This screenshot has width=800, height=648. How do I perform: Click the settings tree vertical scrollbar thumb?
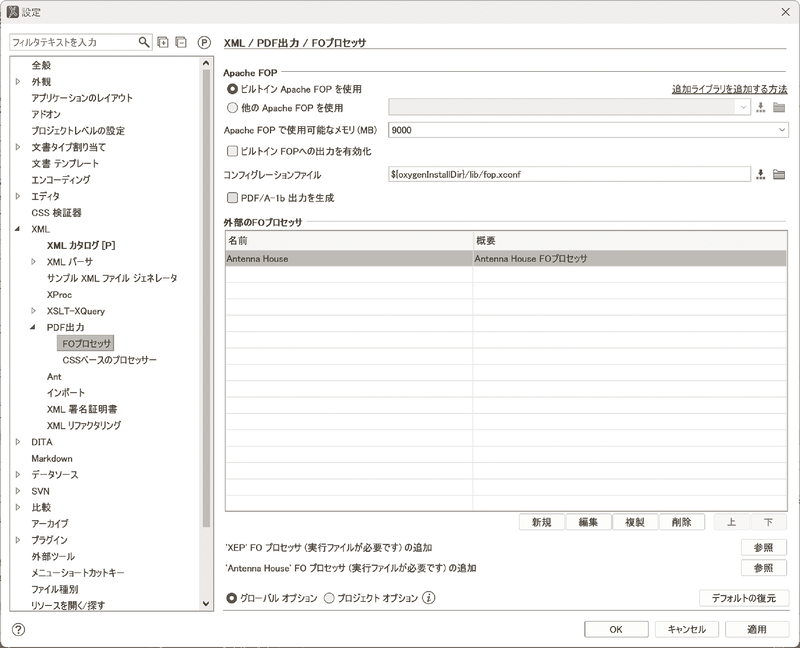pyautogui.click(x=206, y=298)
